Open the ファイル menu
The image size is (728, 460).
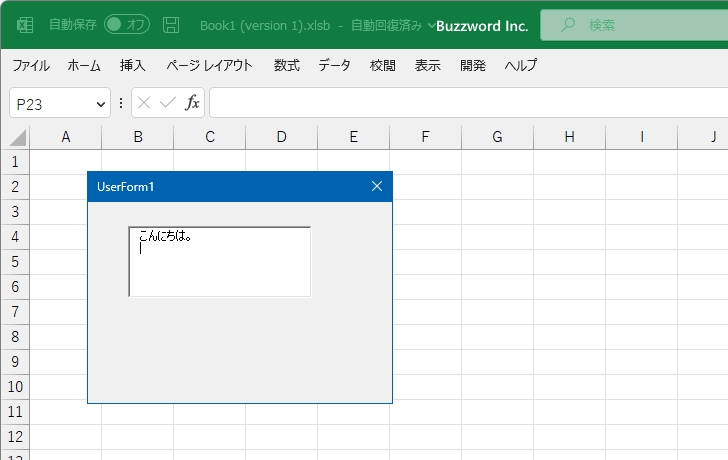[31, 65]
